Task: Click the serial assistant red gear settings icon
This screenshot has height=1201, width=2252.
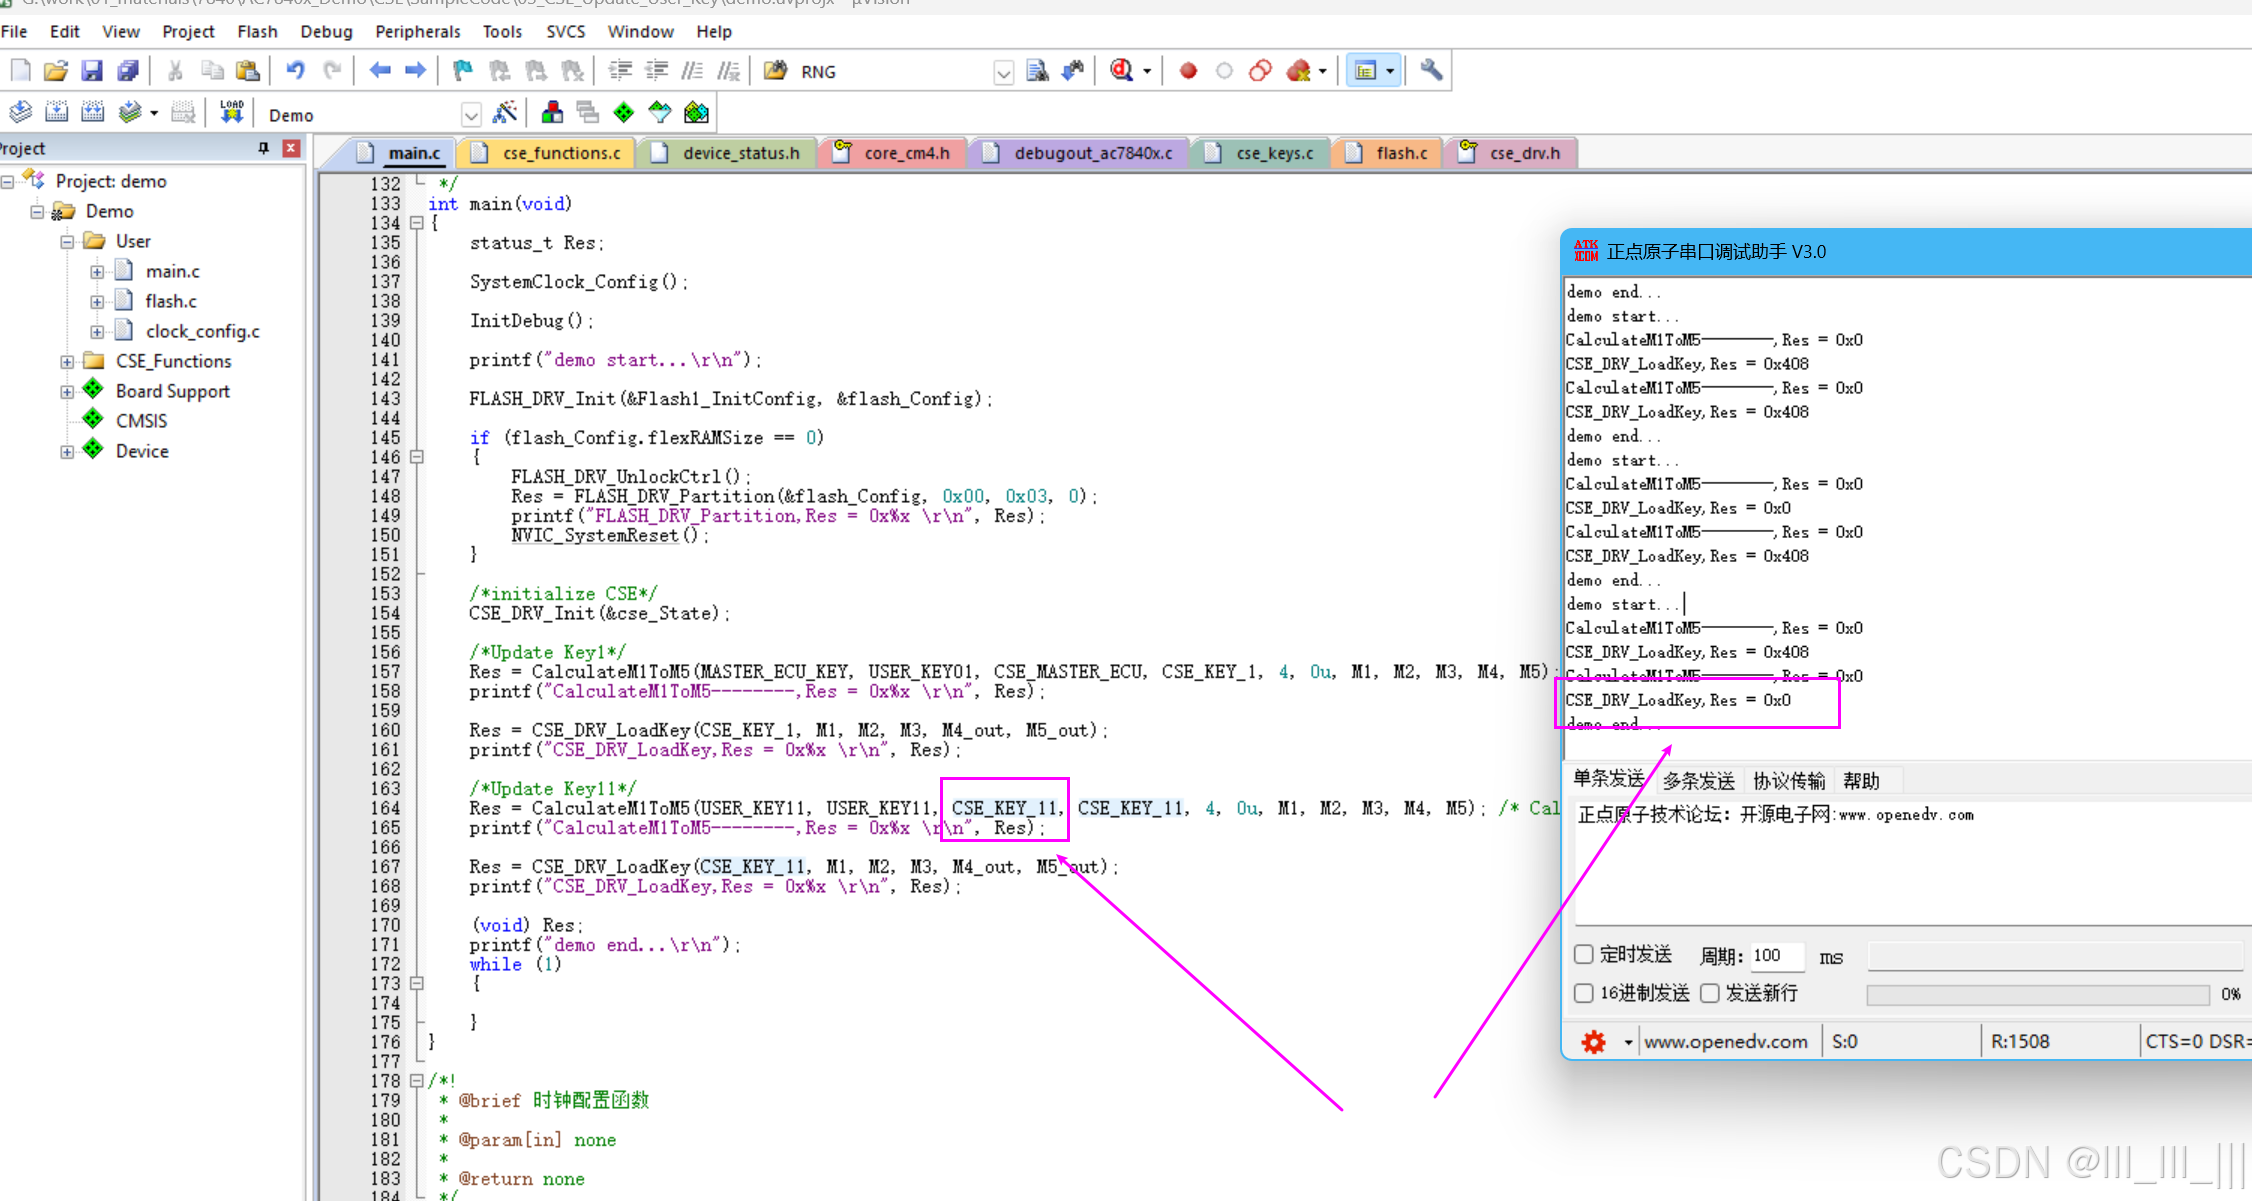Action: (x=1593, y=1042)
